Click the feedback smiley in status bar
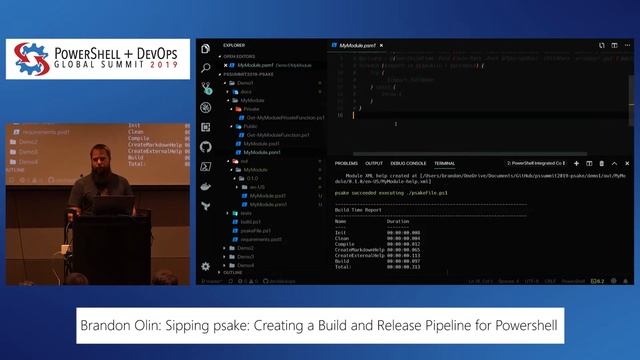The height and width of the screenshot is (360, 640). [613, 281]
